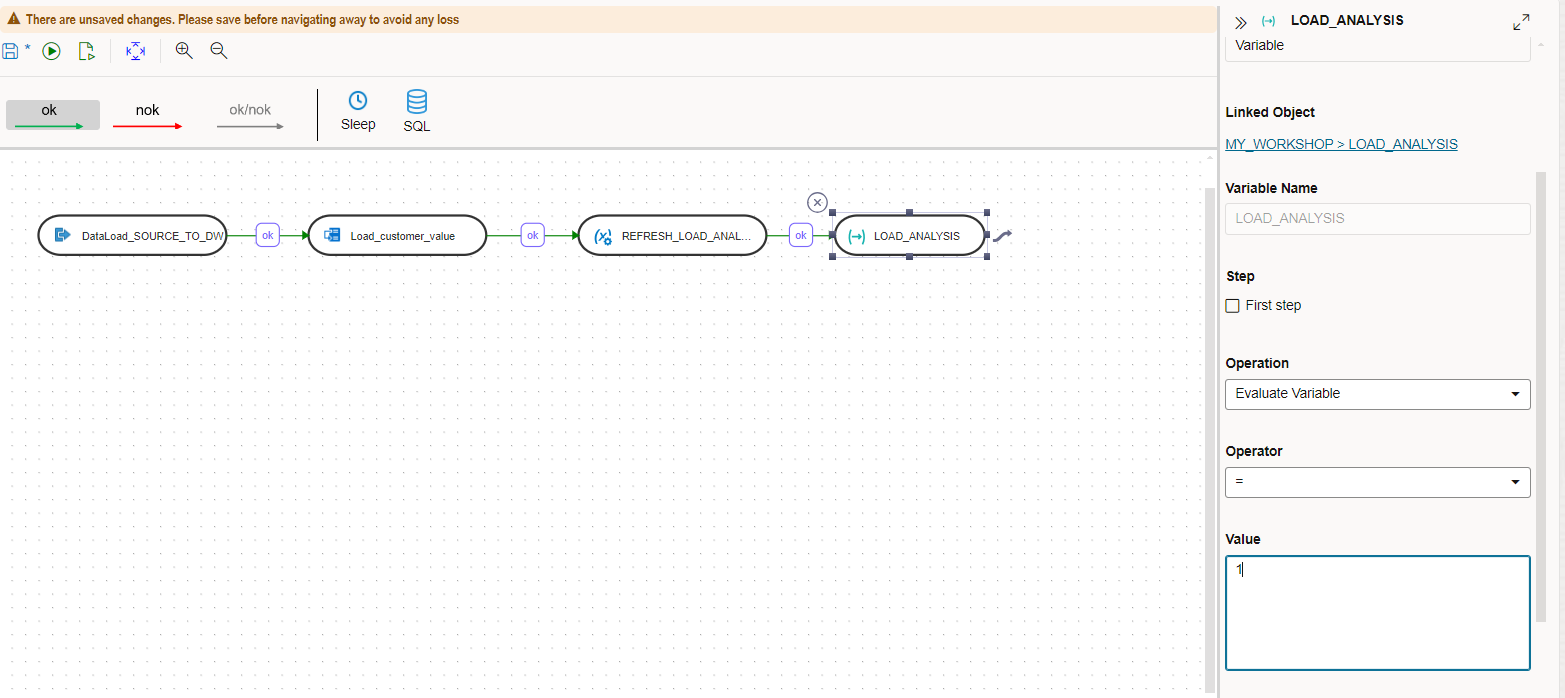This screenshot has width=1565, height=698.
Task: Click the Variable type field at panel top
Action: click(1377, 46)
